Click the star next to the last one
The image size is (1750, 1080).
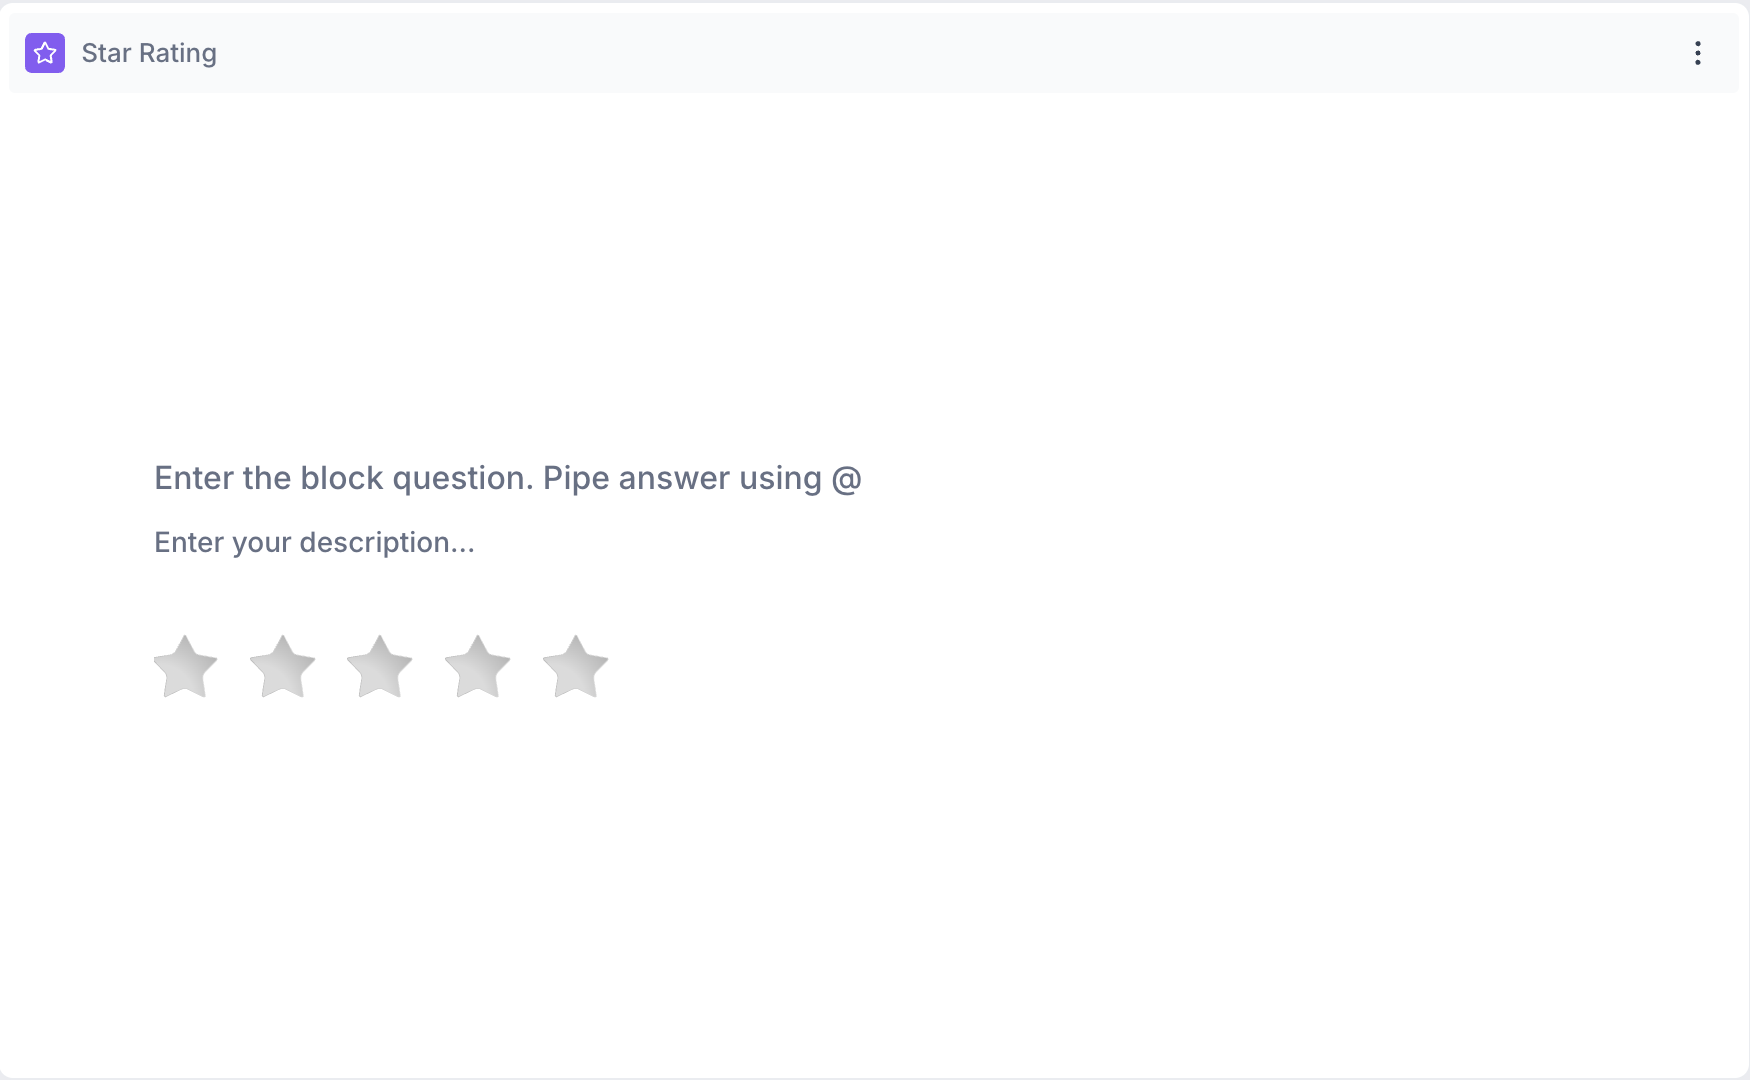[x=478, y=667]
